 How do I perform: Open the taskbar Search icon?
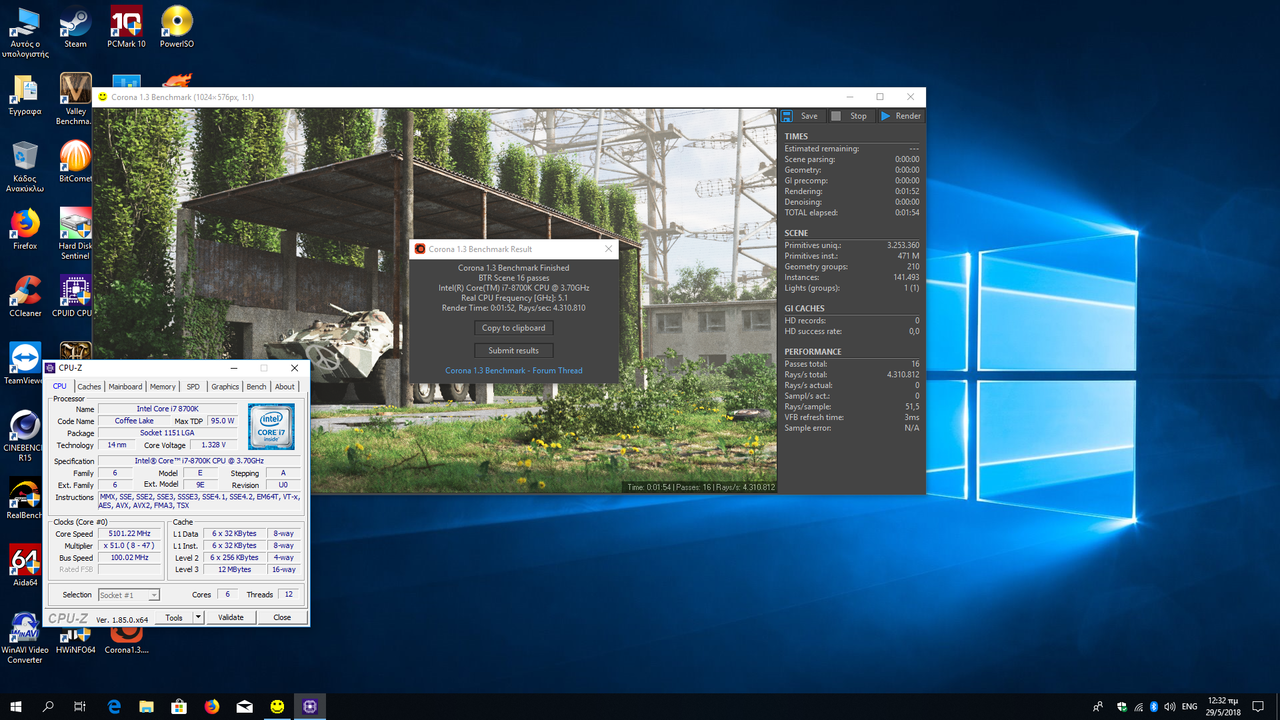[48, 706]
